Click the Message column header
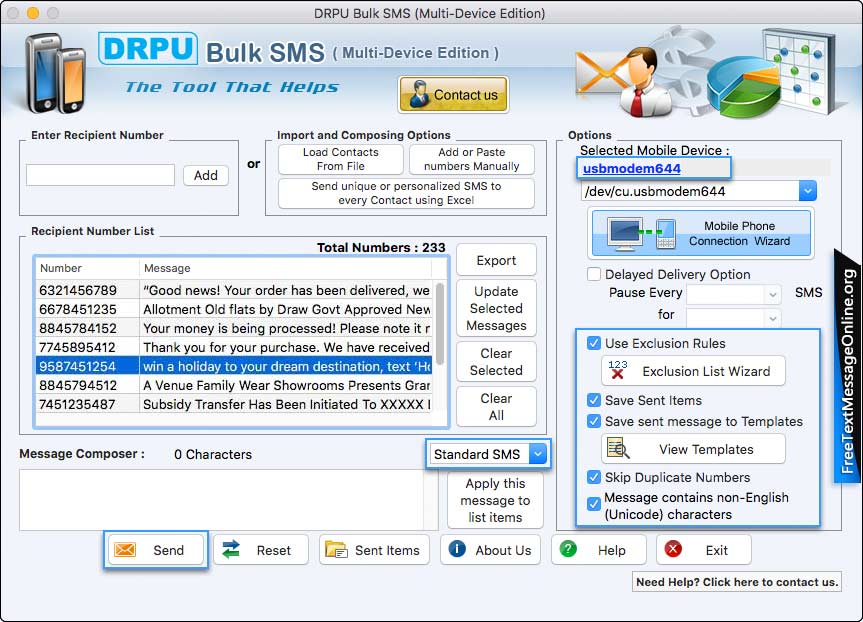Screen dimensions: 863x622 click(285, 268)
